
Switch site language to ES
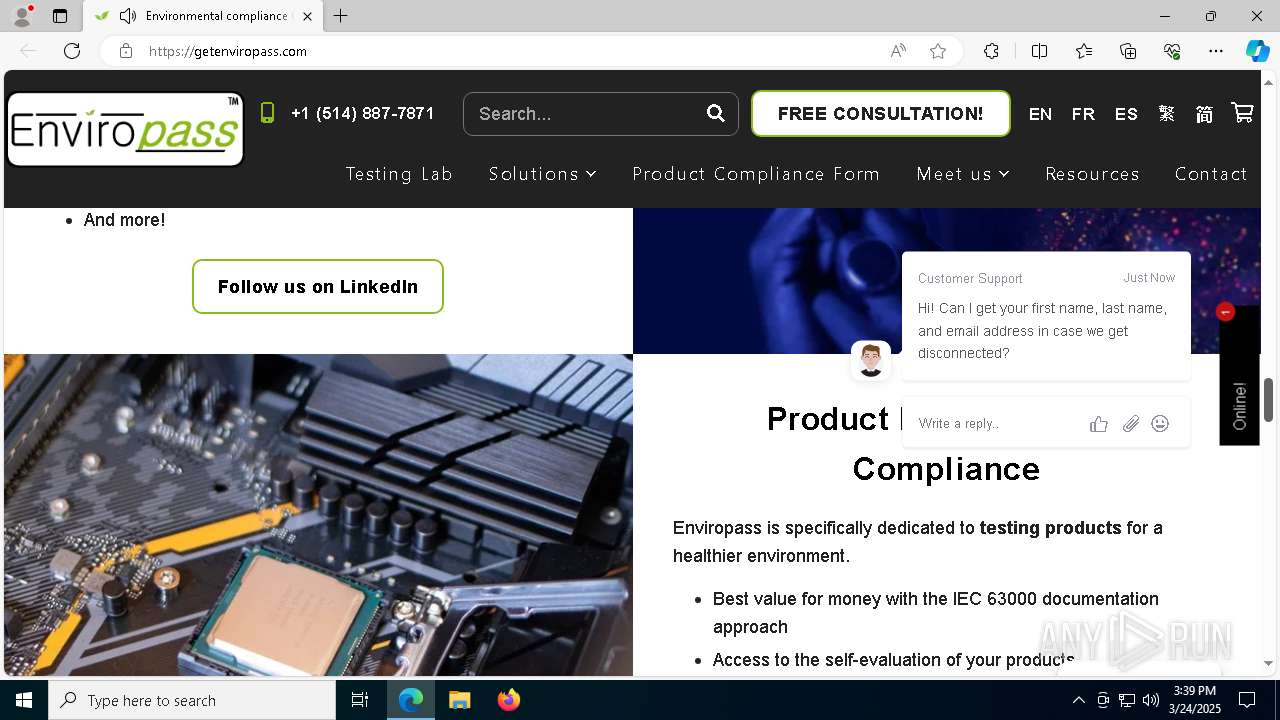[1126, 114]
